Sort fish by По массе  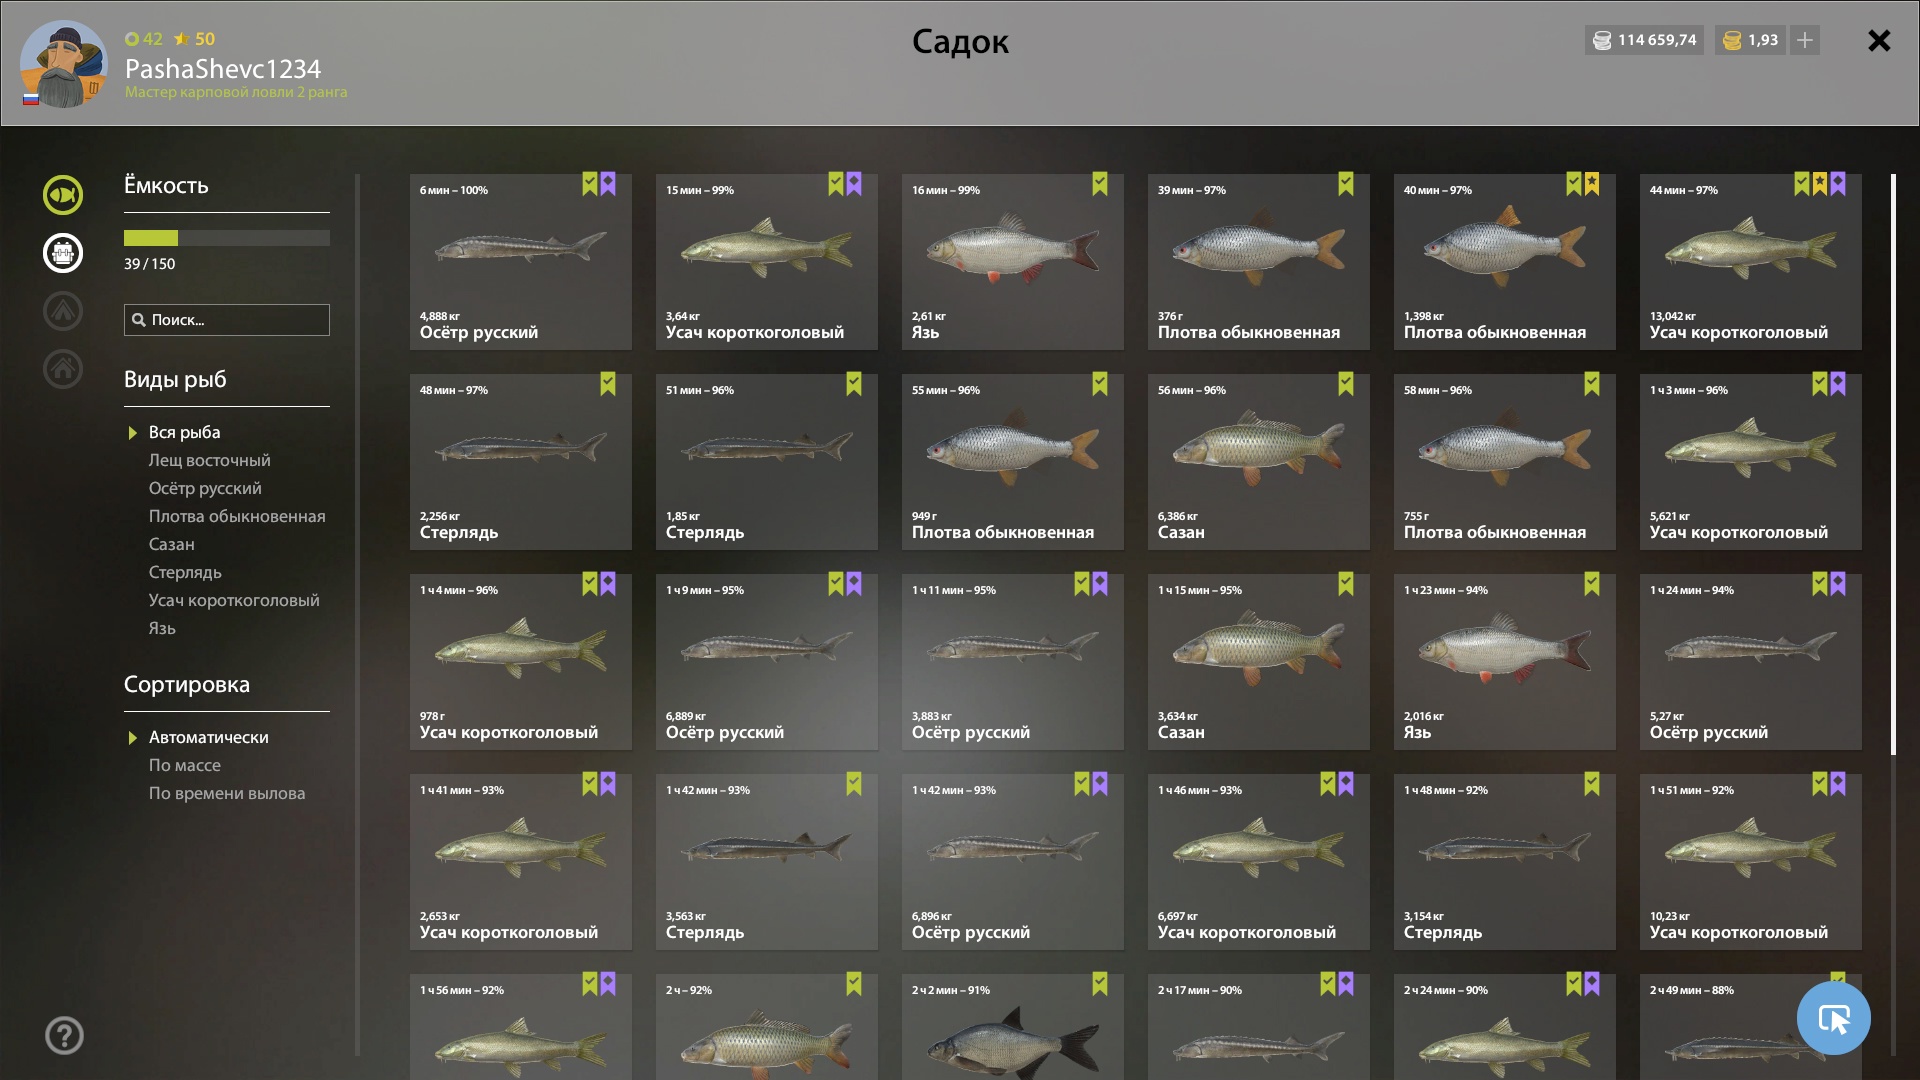pyautogui.click(x=185, y=765)
